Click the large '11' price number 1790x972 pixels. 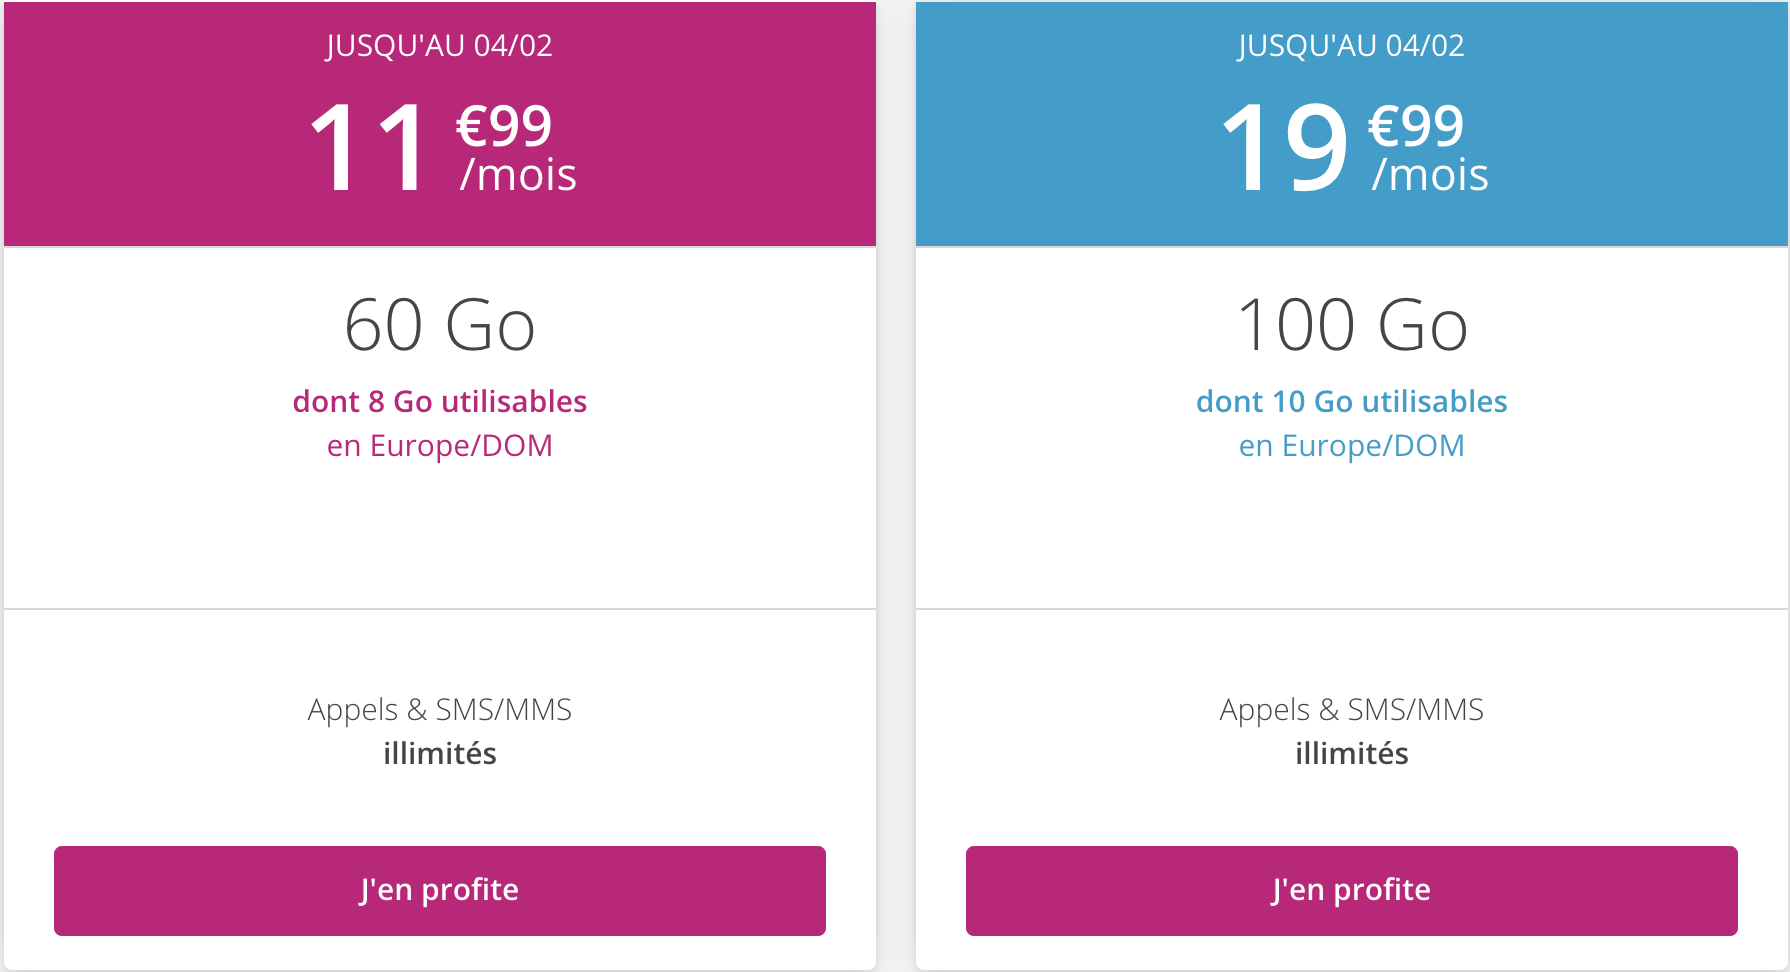[x=369, y=147]
